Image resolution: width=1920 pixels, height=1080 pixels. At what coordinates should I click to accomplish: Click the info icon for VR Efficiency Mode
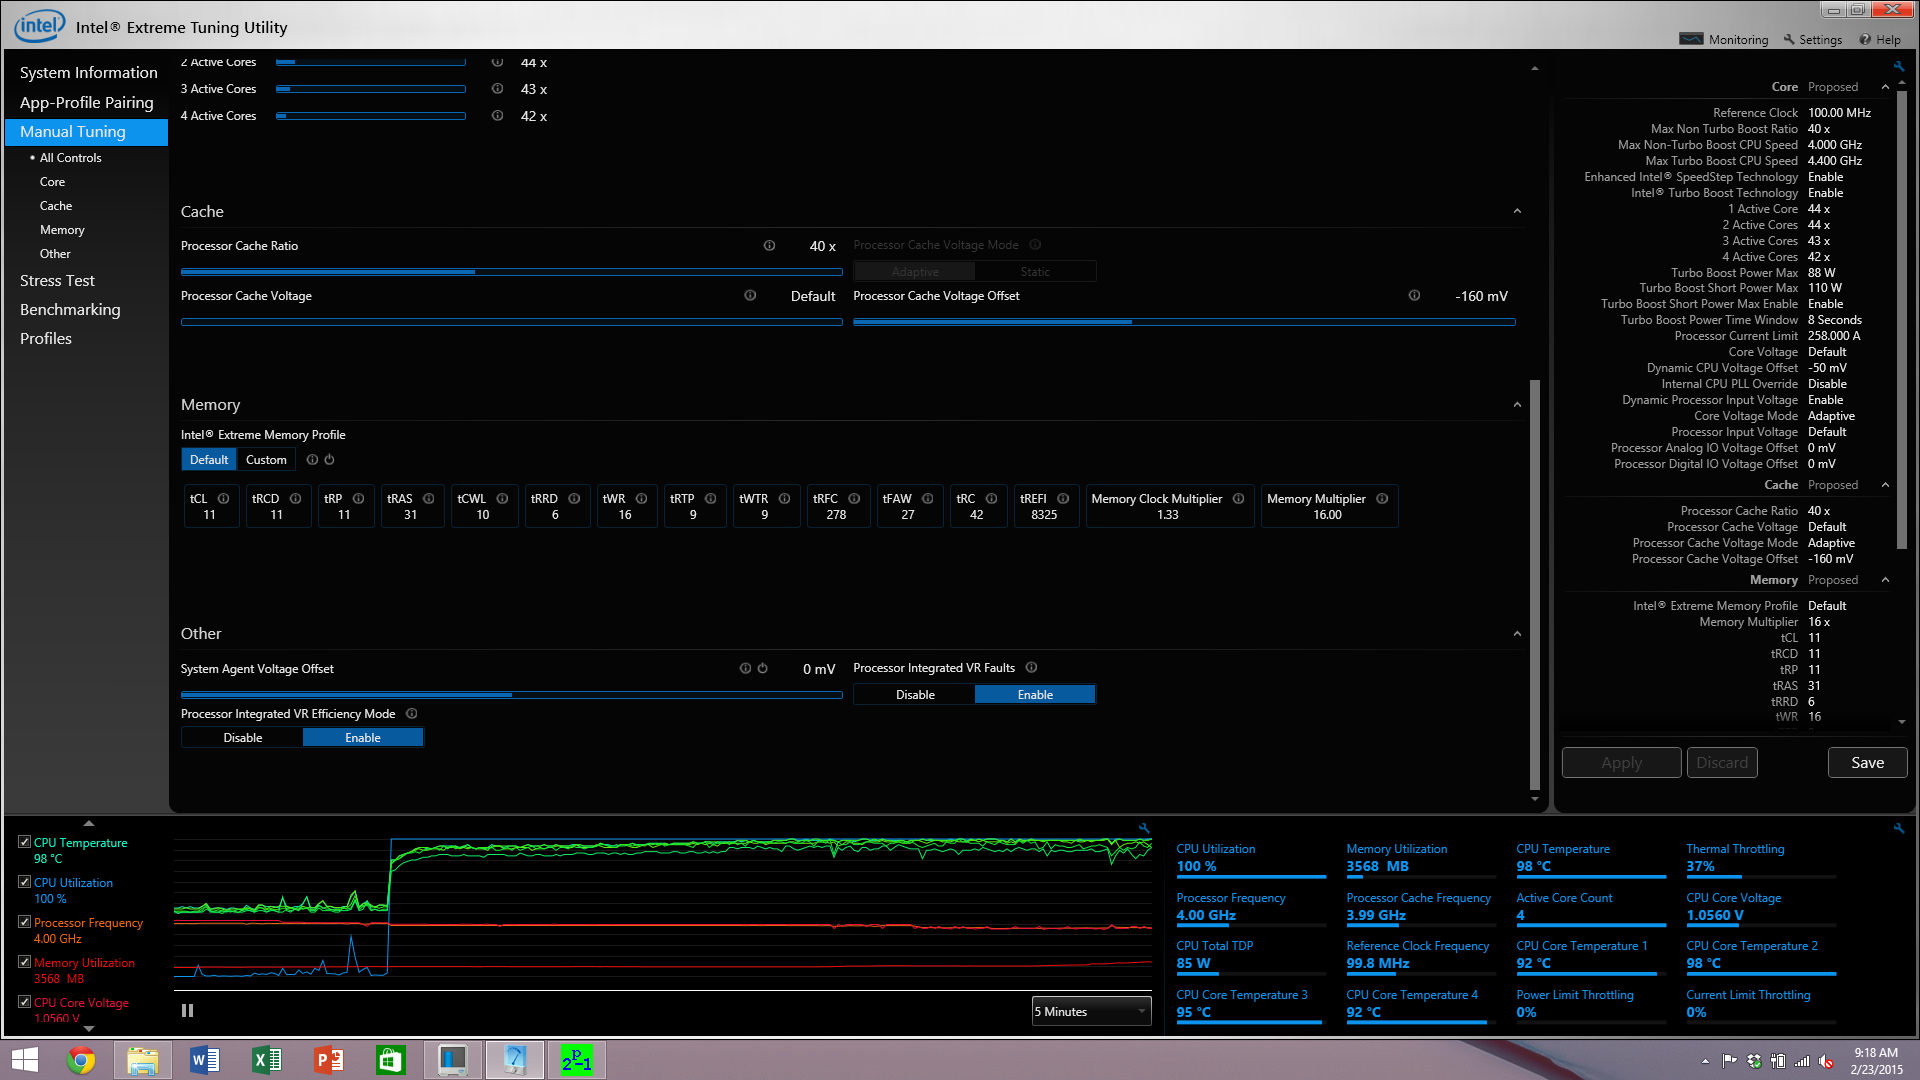[411, 714]
